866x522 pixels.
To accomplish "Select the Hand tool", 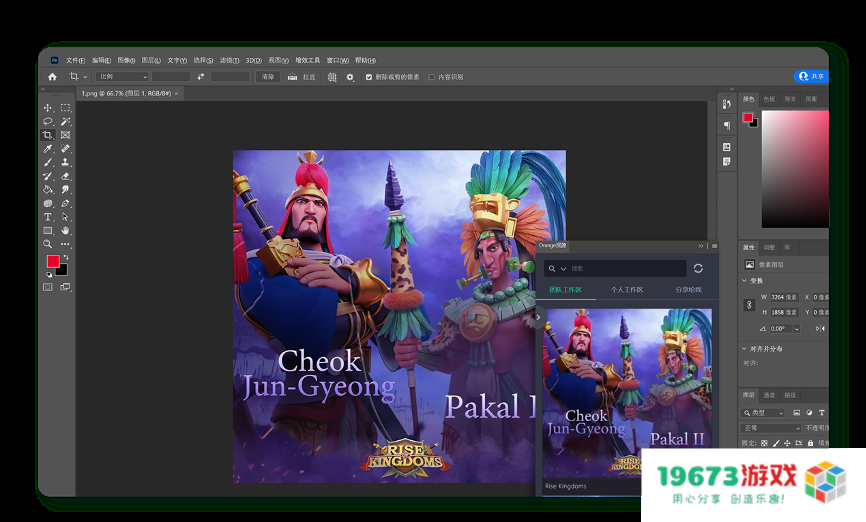I will 65,230.
